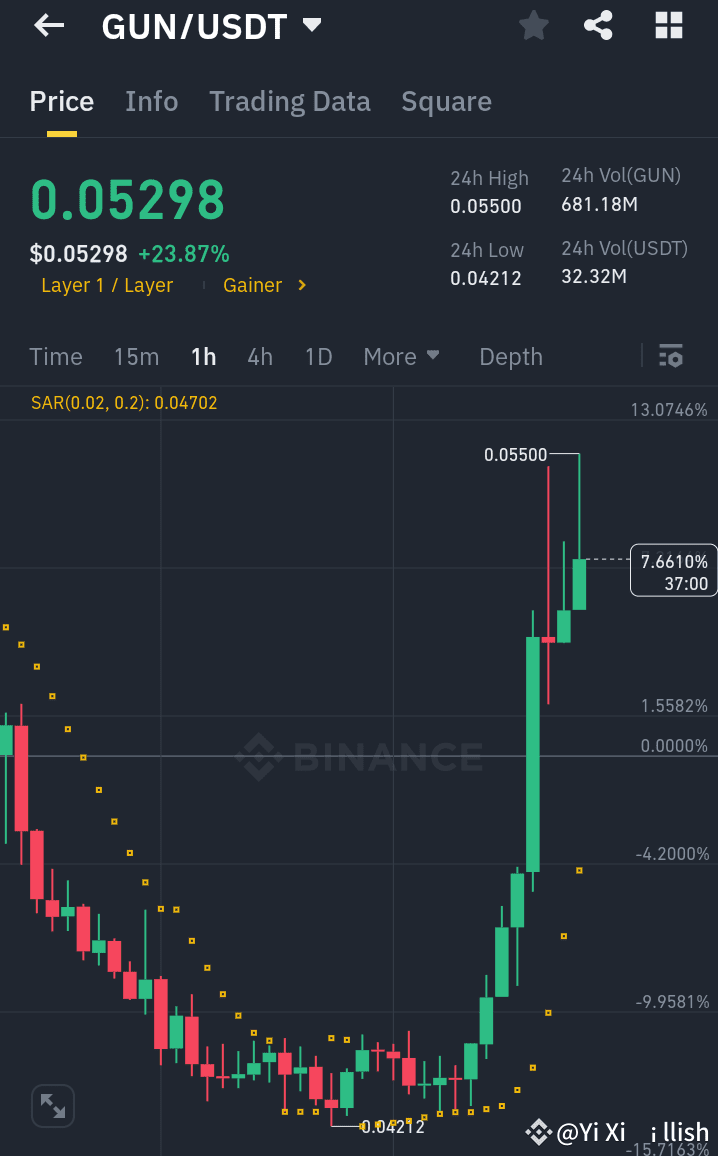The height and width of the screenshot is (1156, 718).
Task: Open chart settings with the candlestick icon
Action: (670, 356)
